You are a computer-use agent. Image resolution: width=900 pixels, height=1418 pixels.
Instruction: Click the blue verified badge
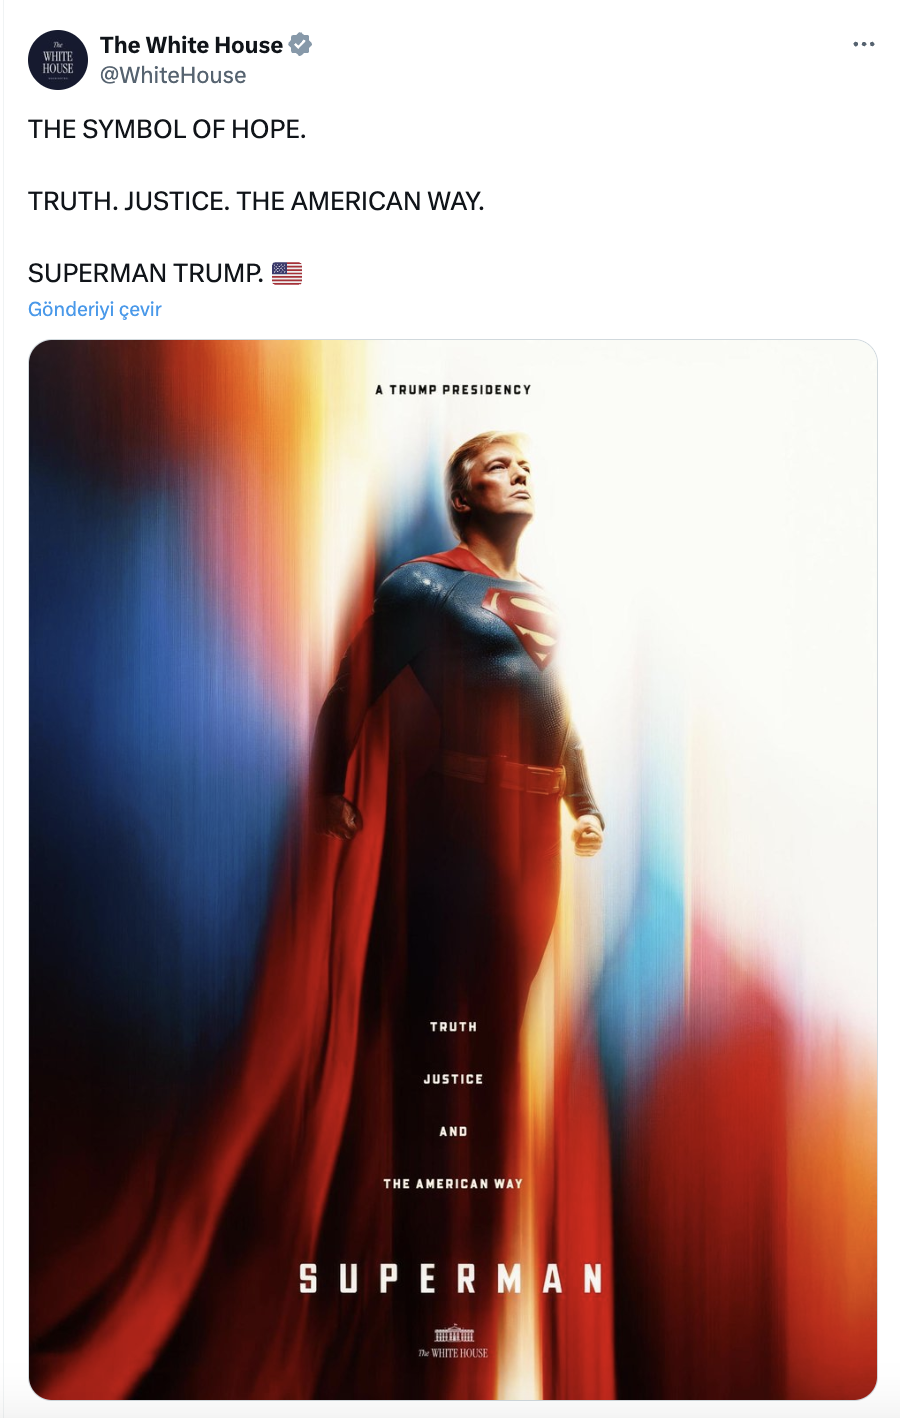[x=300, y=44]
